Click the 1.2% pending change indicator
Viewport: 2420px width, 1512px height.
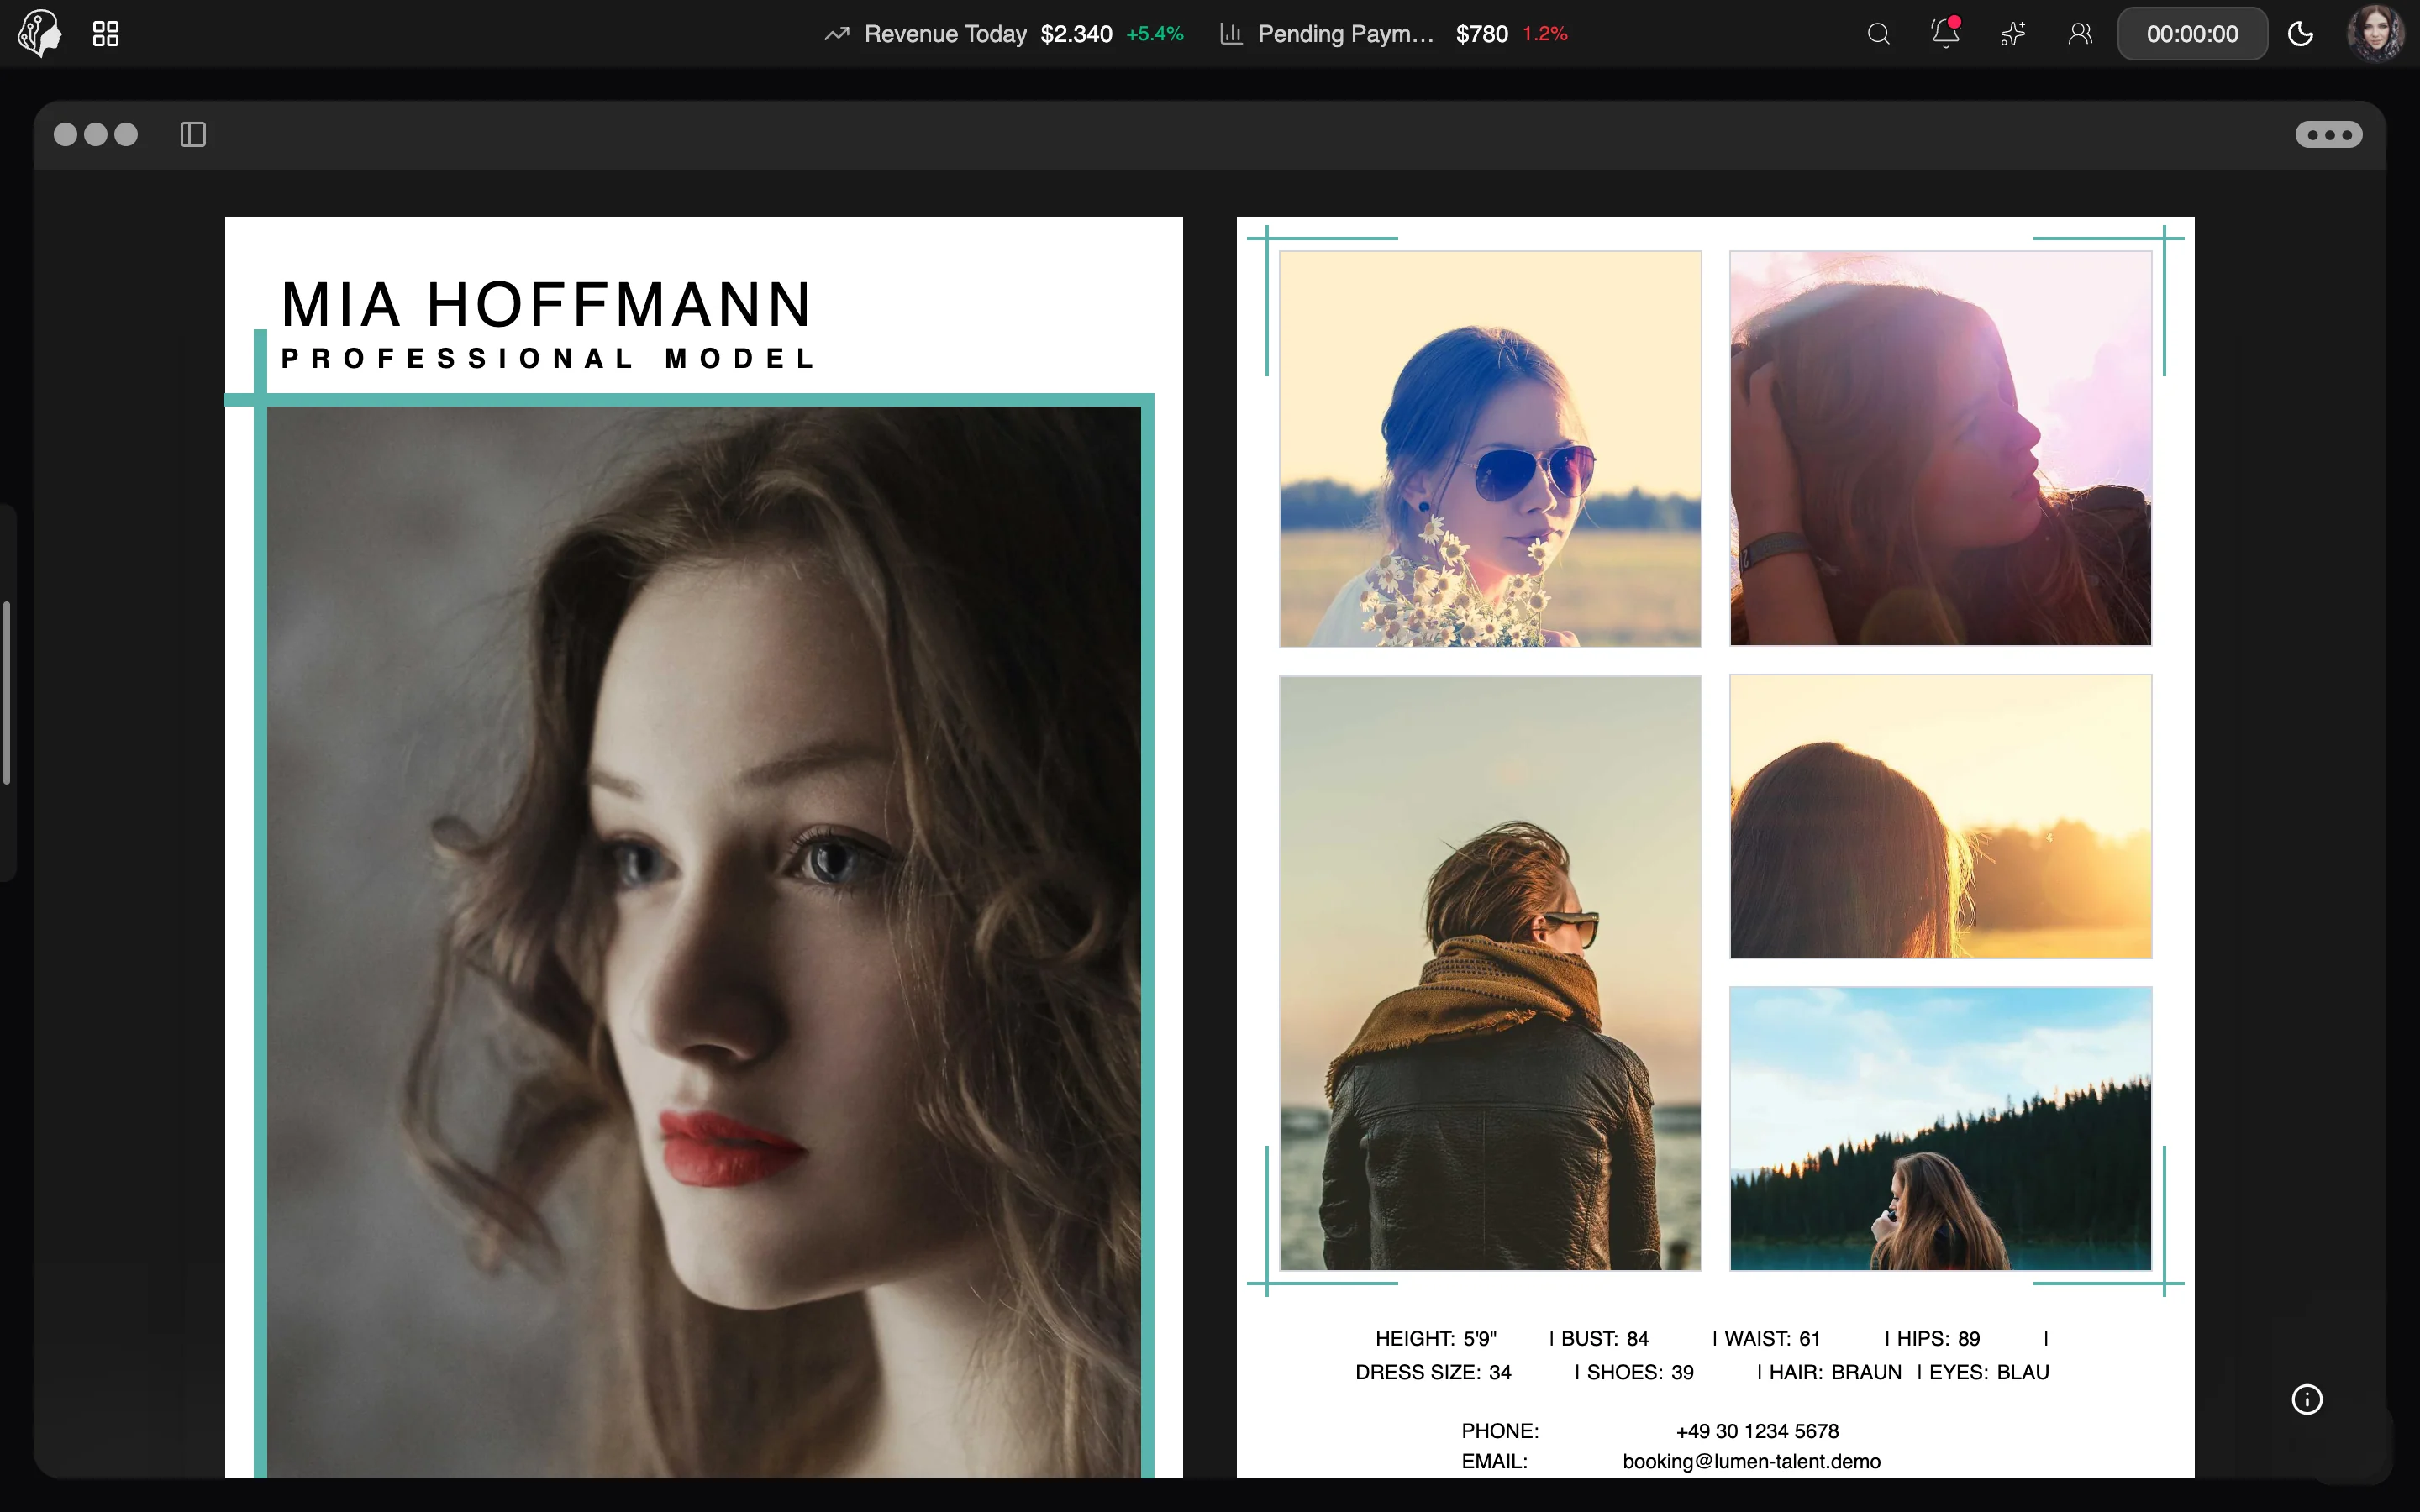(1544, 34)
